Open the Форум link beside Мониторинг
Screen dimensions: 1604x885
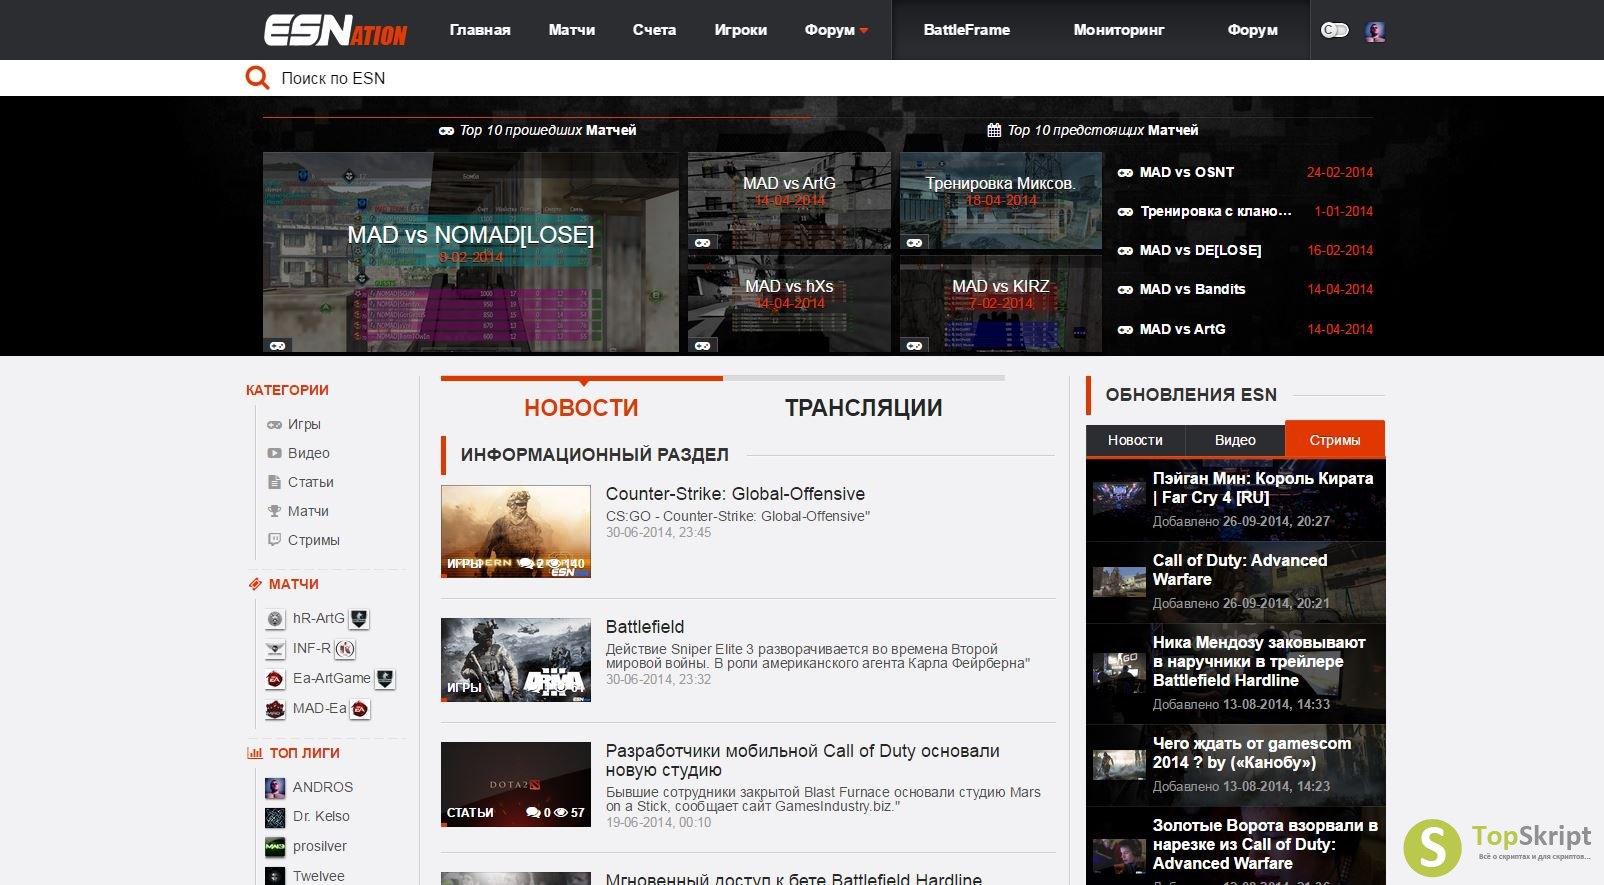tap(1253, 30)
